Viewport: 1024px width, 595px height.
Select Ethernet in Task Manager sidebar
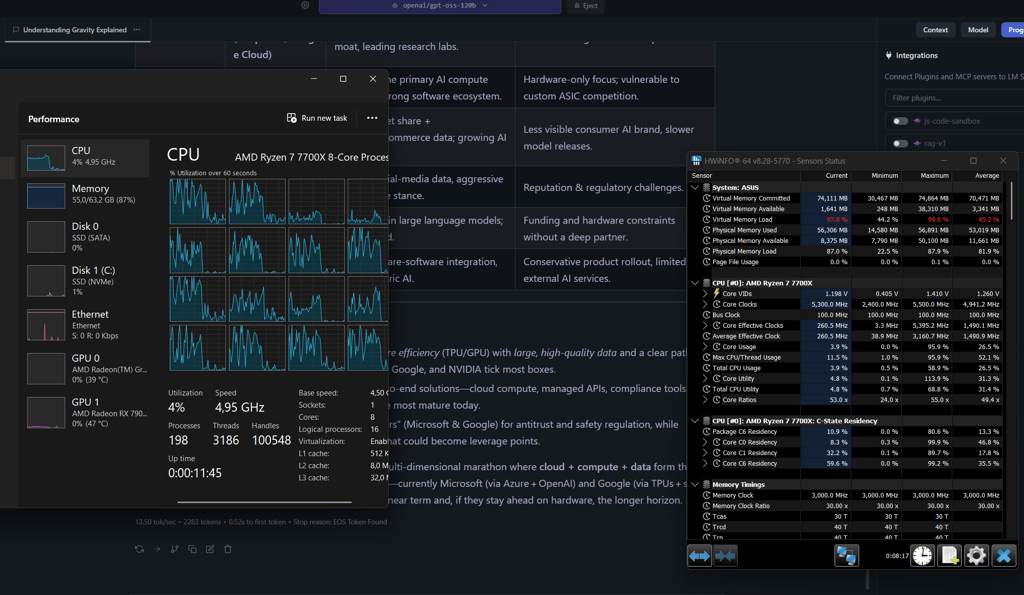click(85, 325)
